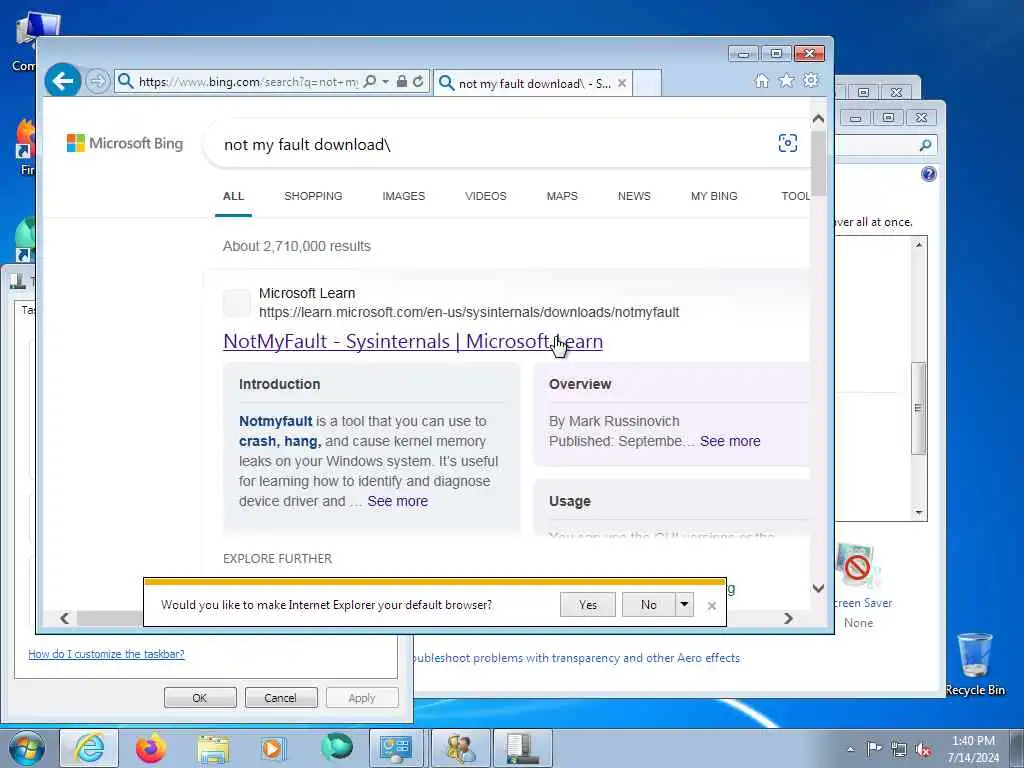Screen dimensions: 1024x768
Task: Dismiss the default browser notification bar
Action: [712, 605]
